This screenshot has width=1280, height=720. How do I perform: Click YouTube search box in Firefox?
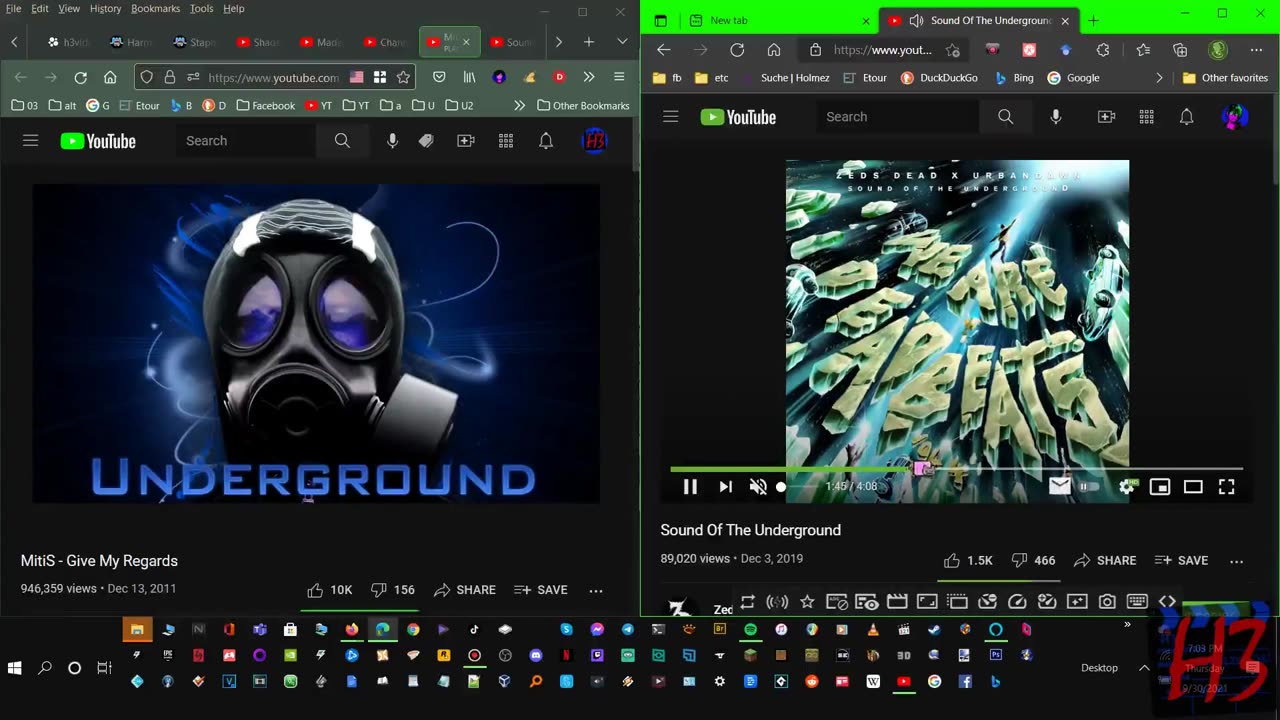click(247, 141)
